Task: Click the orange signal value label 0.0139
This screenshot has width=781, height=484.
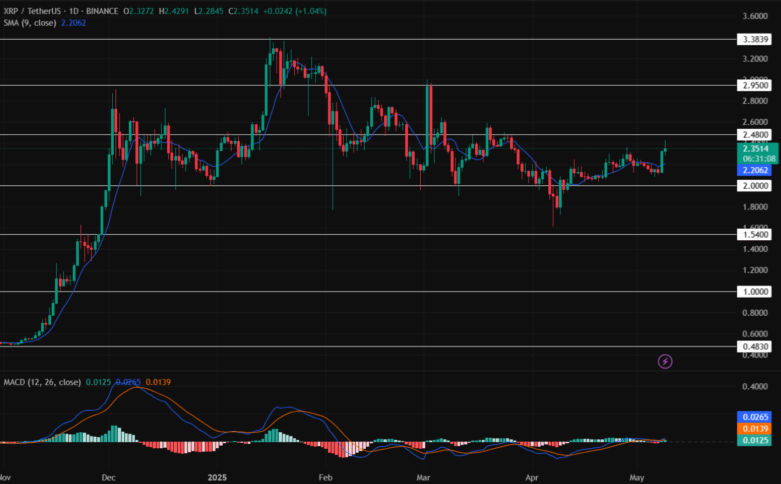Action: coord(754,429)
